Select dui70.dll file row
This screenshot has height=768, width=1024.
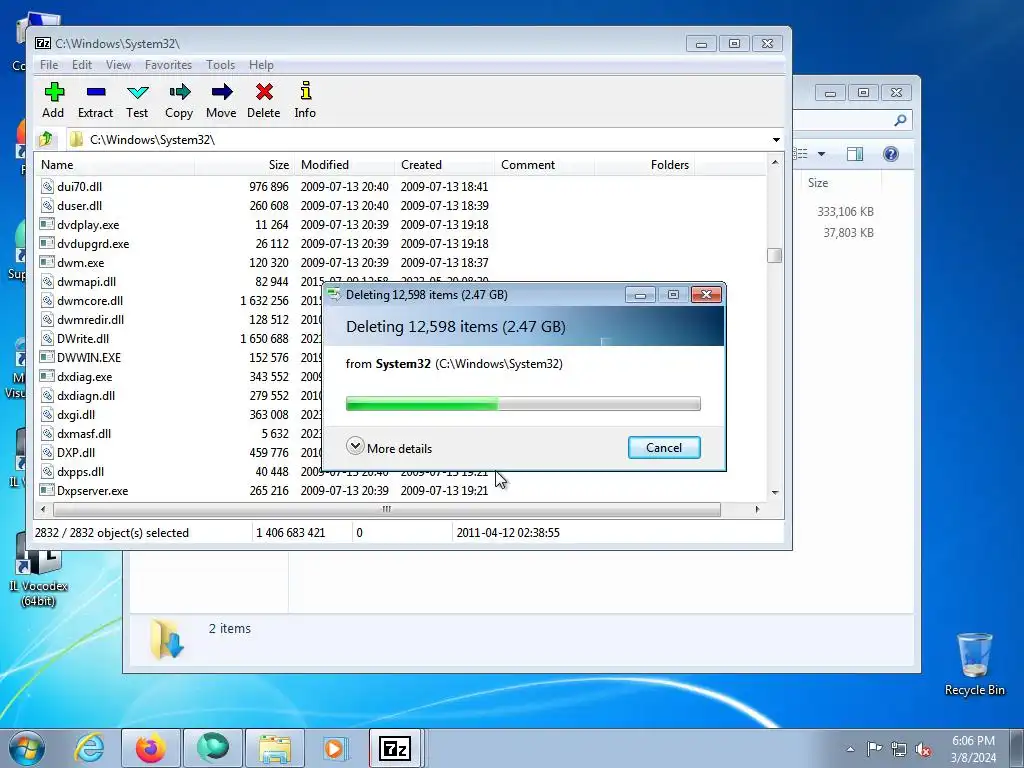click(x=401, y=187)
